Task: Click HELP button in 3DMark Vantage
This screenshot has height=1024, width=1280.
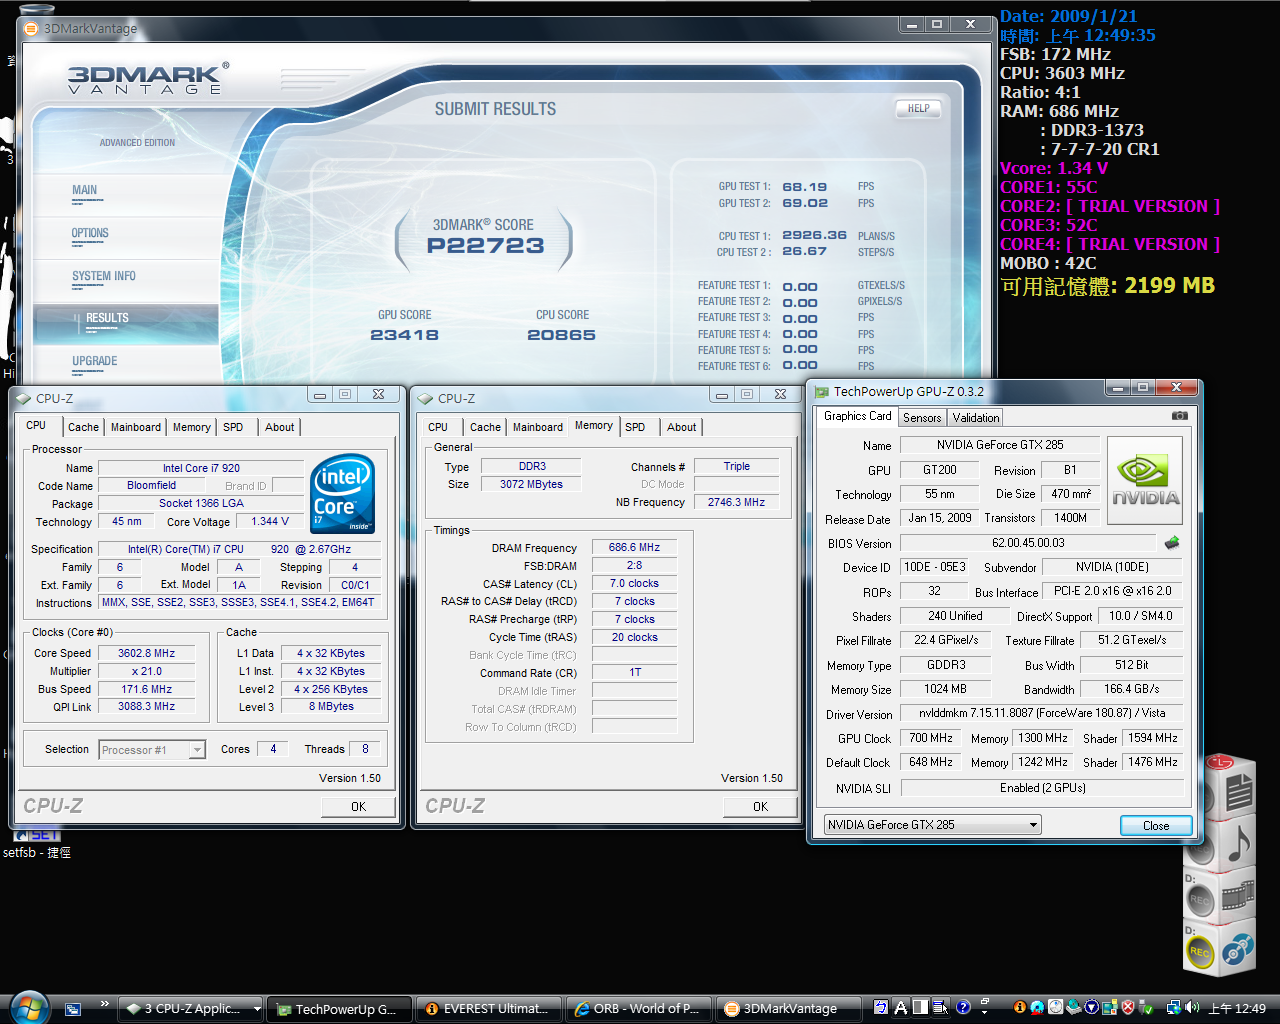Action: pos(919,108)
